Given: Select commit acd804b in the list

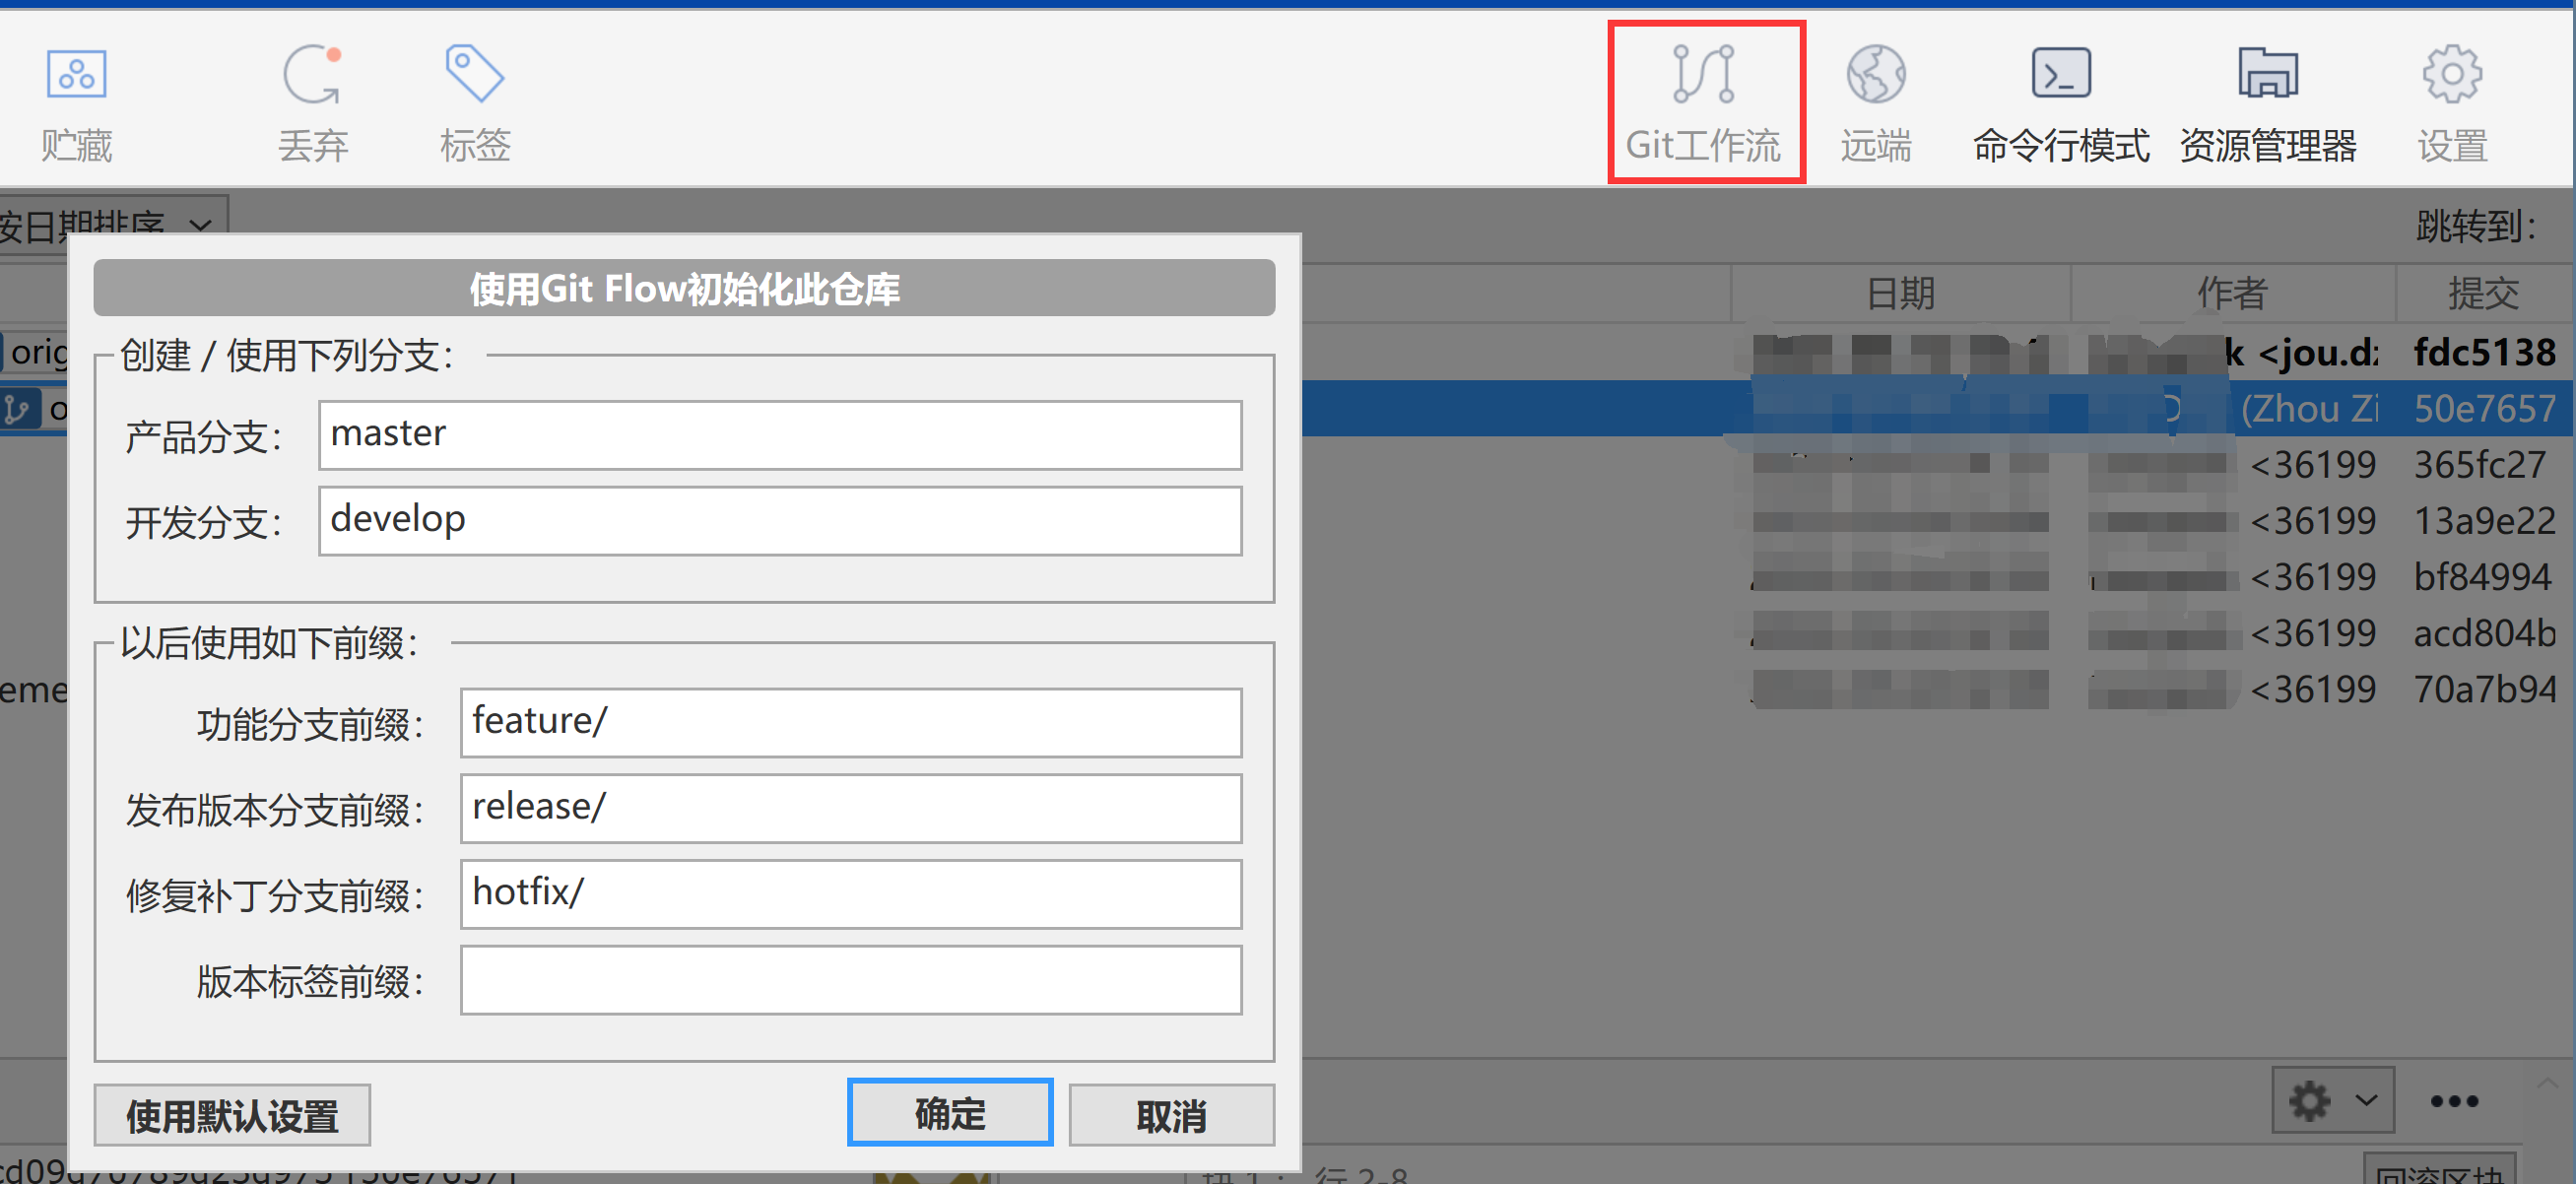Looking at the screenshot, I should click(2484, 632).
